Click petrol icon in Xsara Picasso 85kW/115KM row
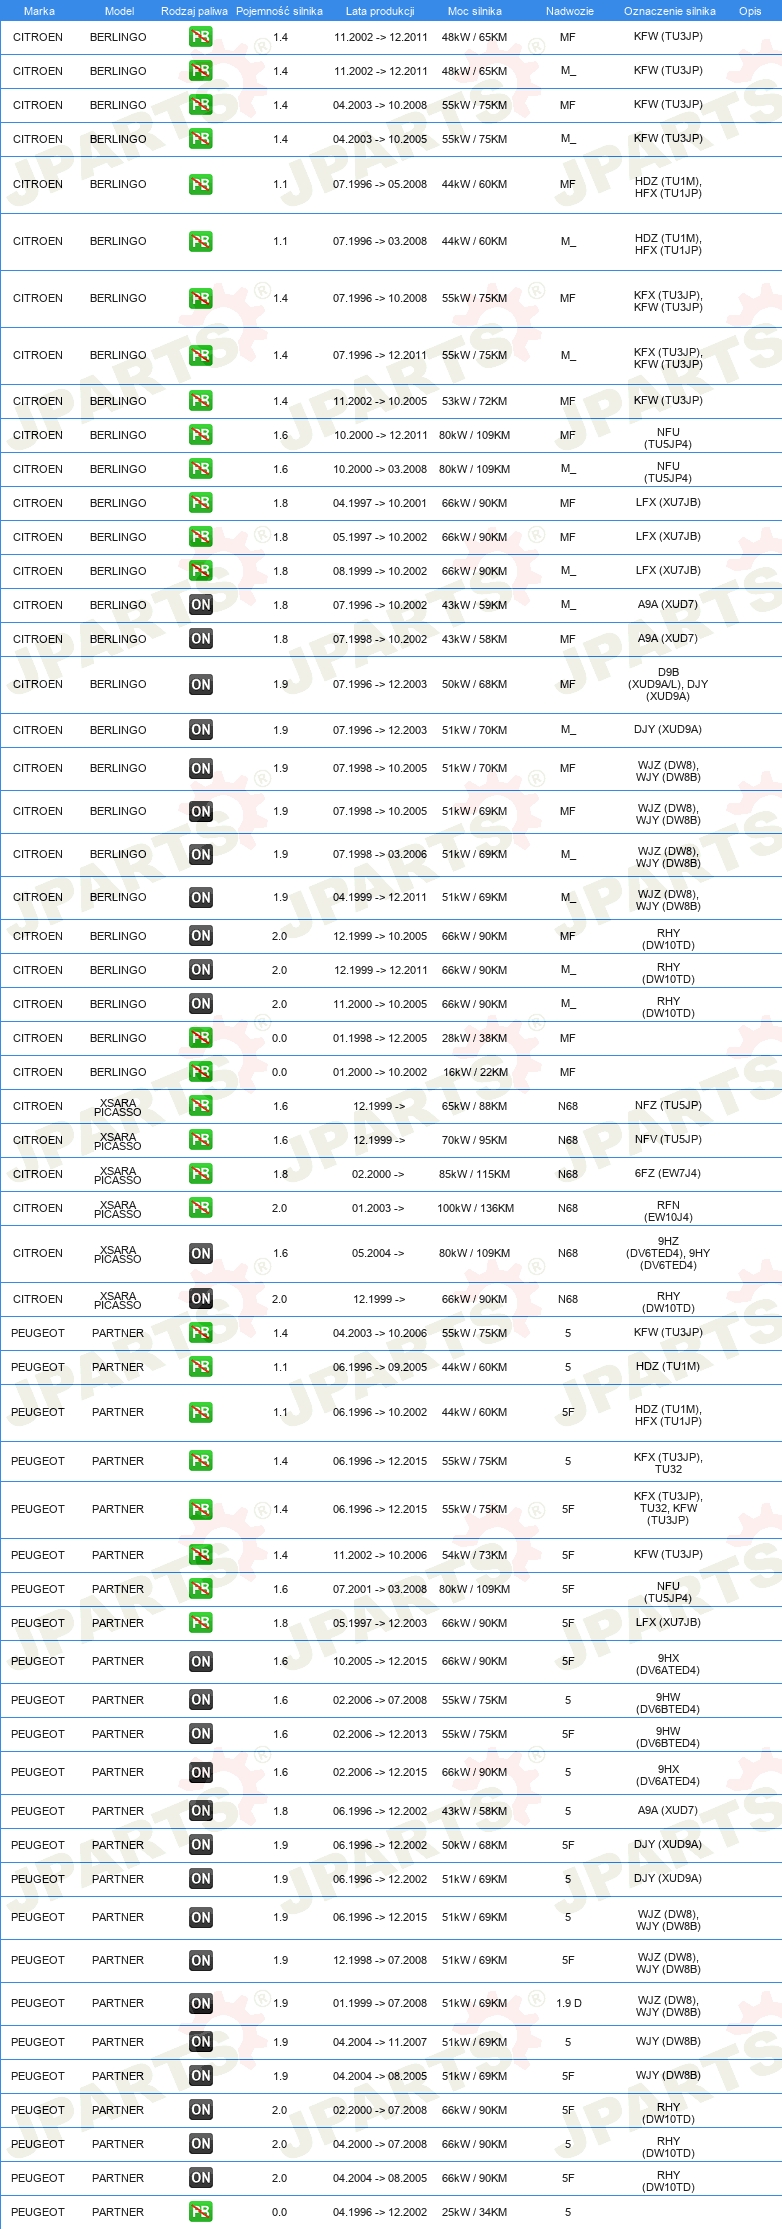The height and width of the screenshot is (2229, 782). click(201, 1174)
